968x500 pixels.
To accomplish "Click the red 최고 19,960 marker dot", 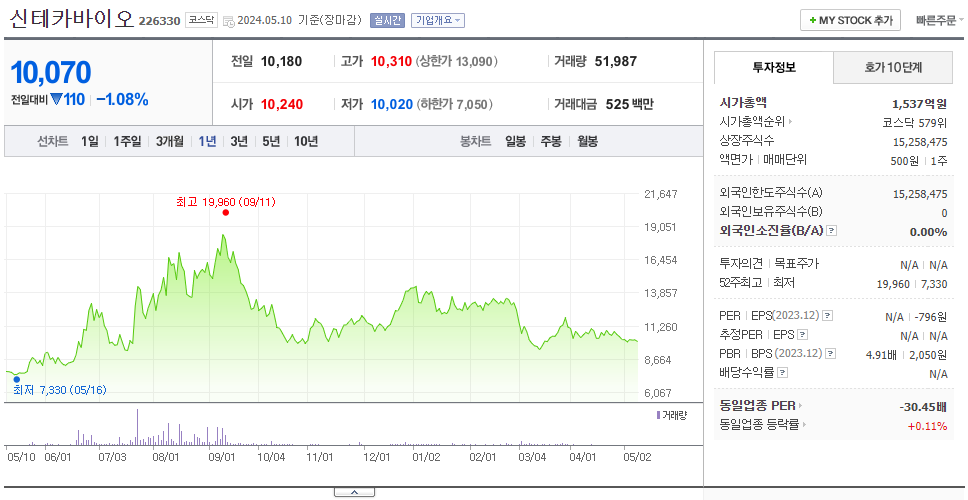I will pos(226,212).
